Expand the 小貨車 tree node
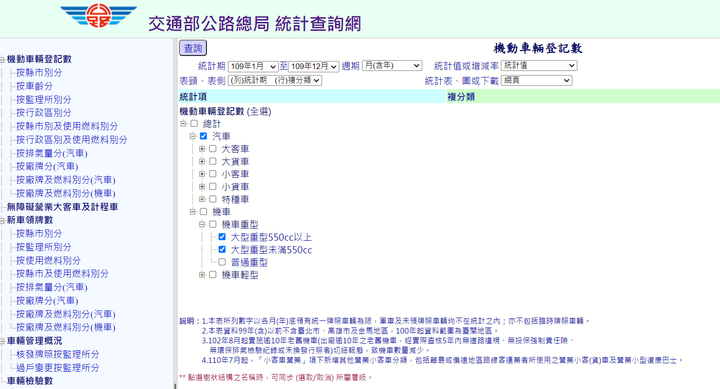720x389 pixels. coord(202,186)
